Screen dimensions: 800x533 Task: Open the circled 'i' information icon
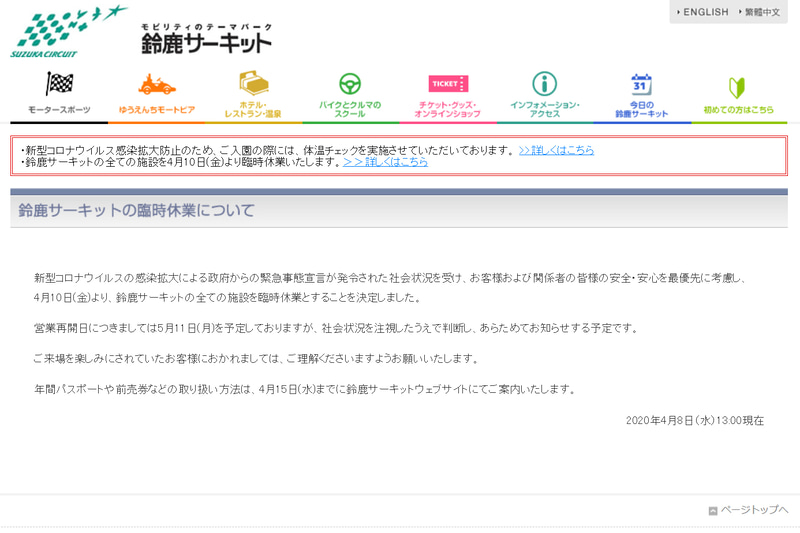click(x=544, y=84)
